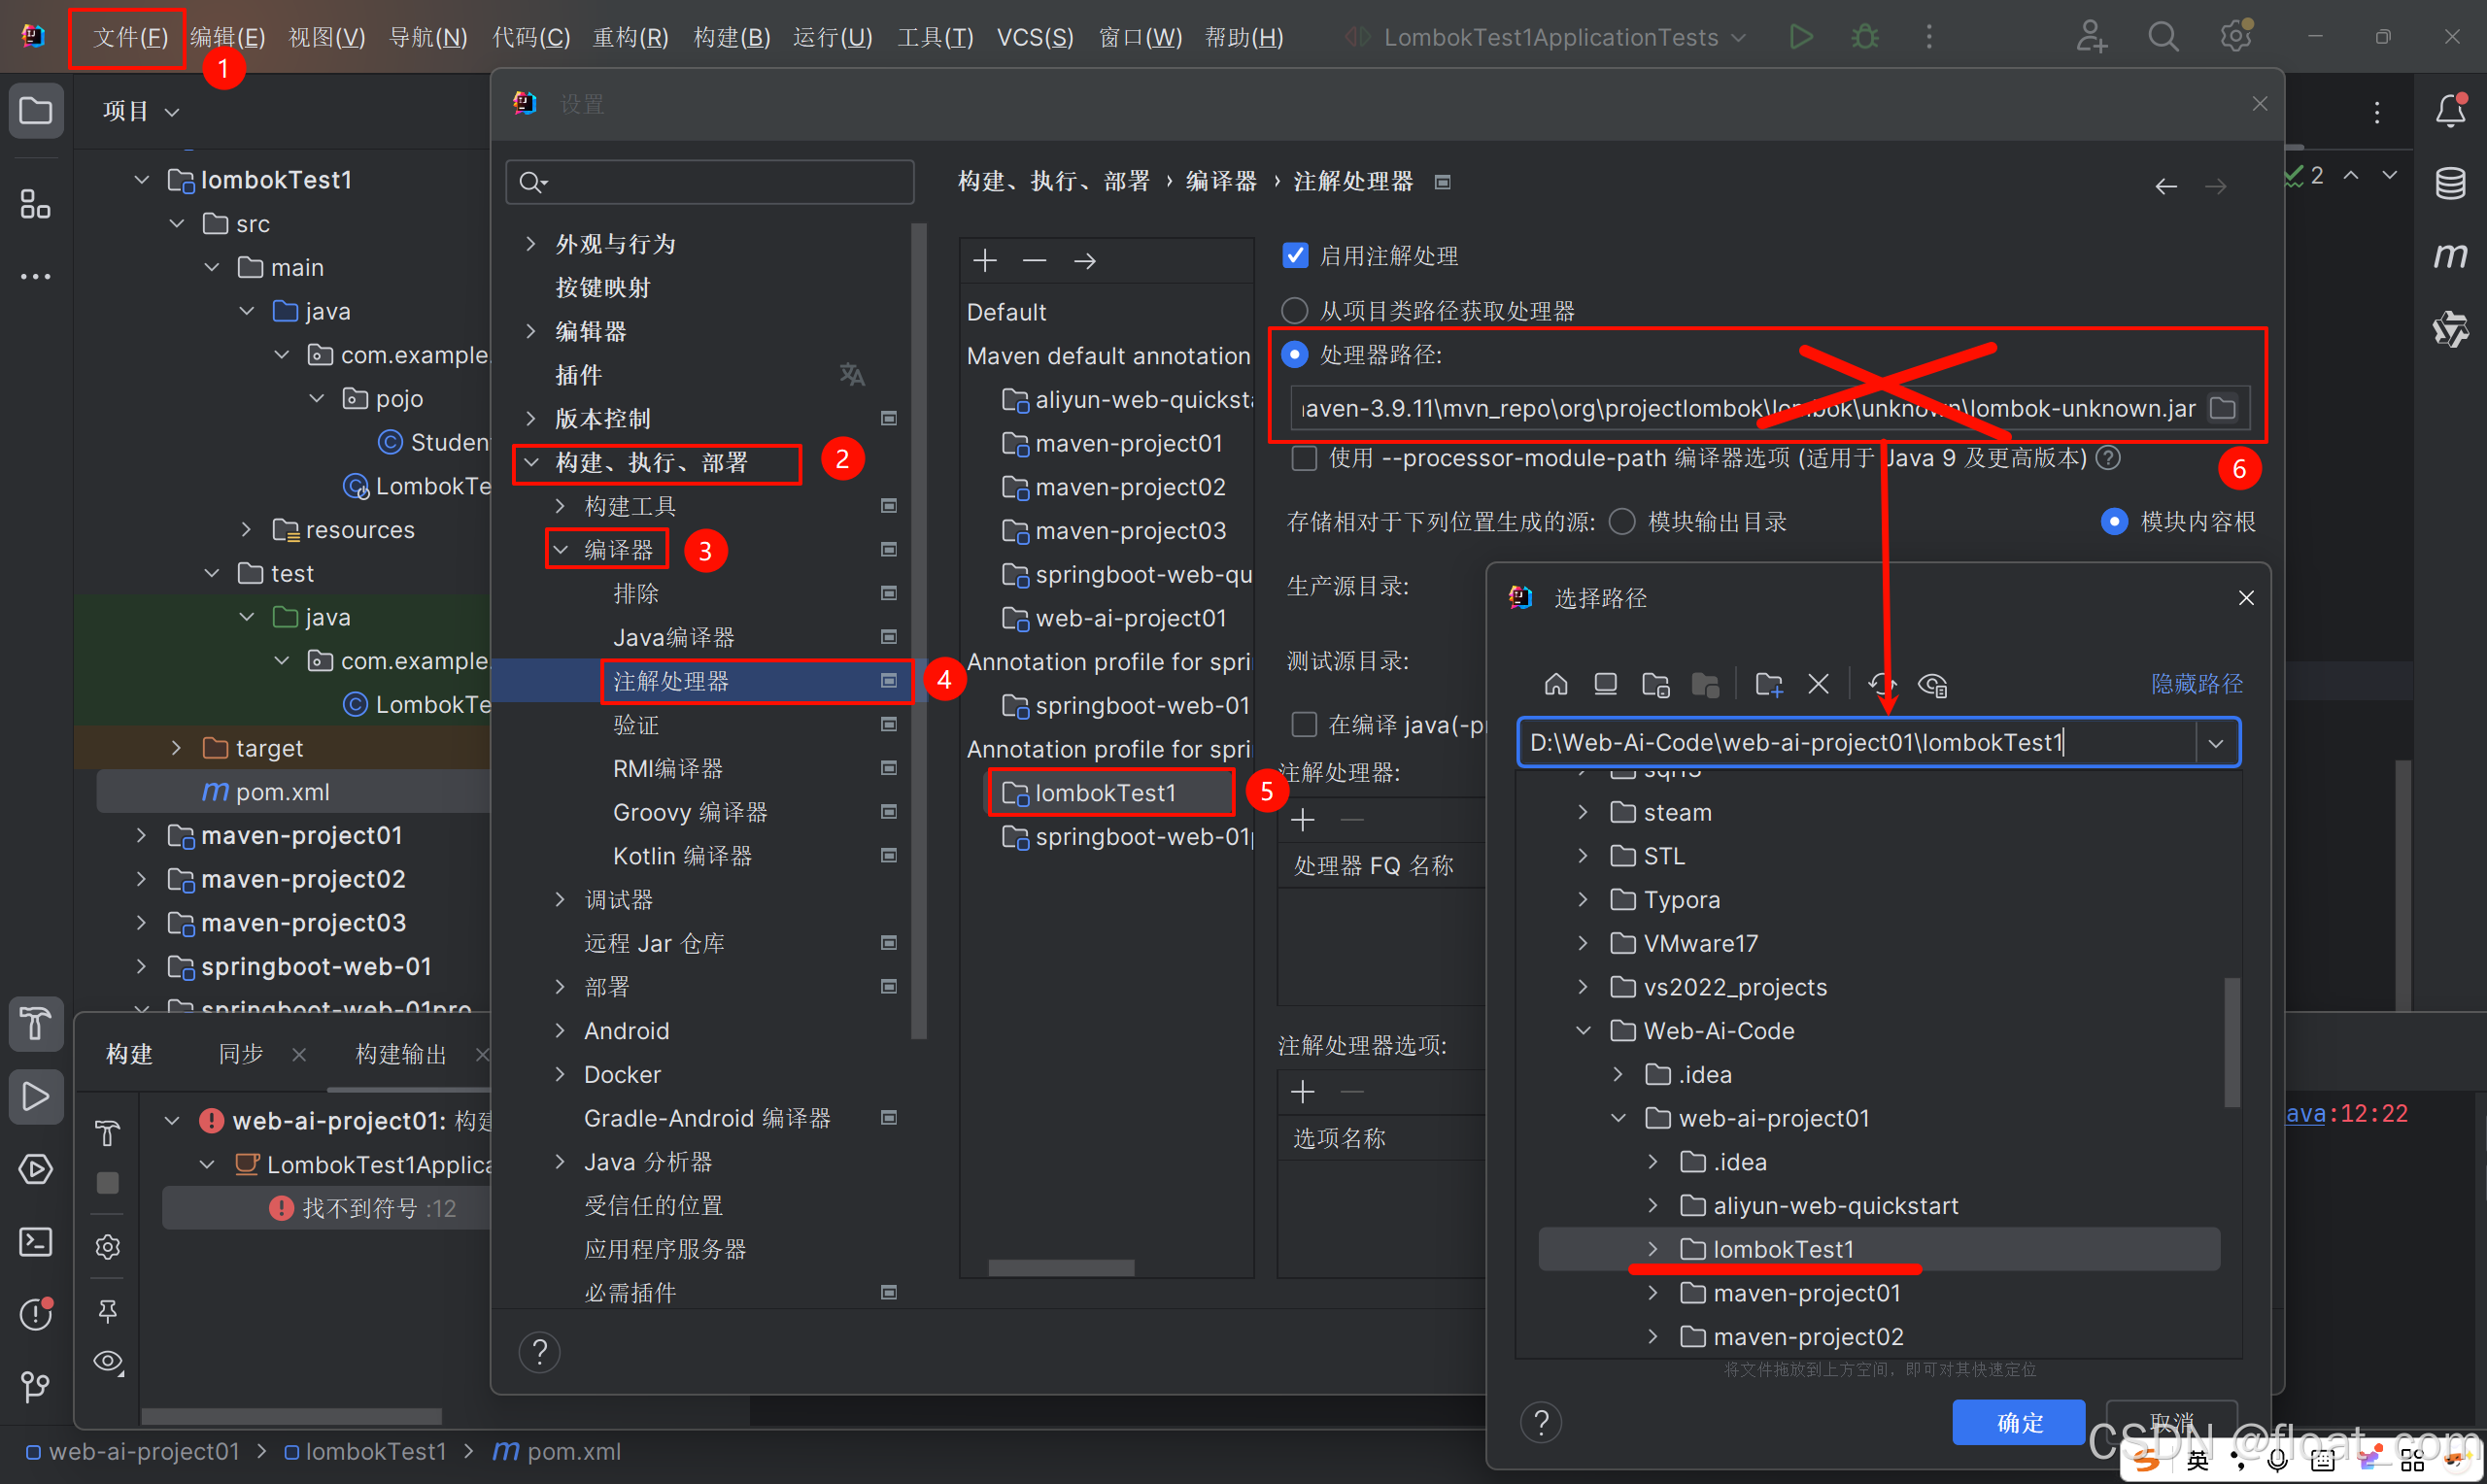Open the Database tool window

[x=2449, y=184]
